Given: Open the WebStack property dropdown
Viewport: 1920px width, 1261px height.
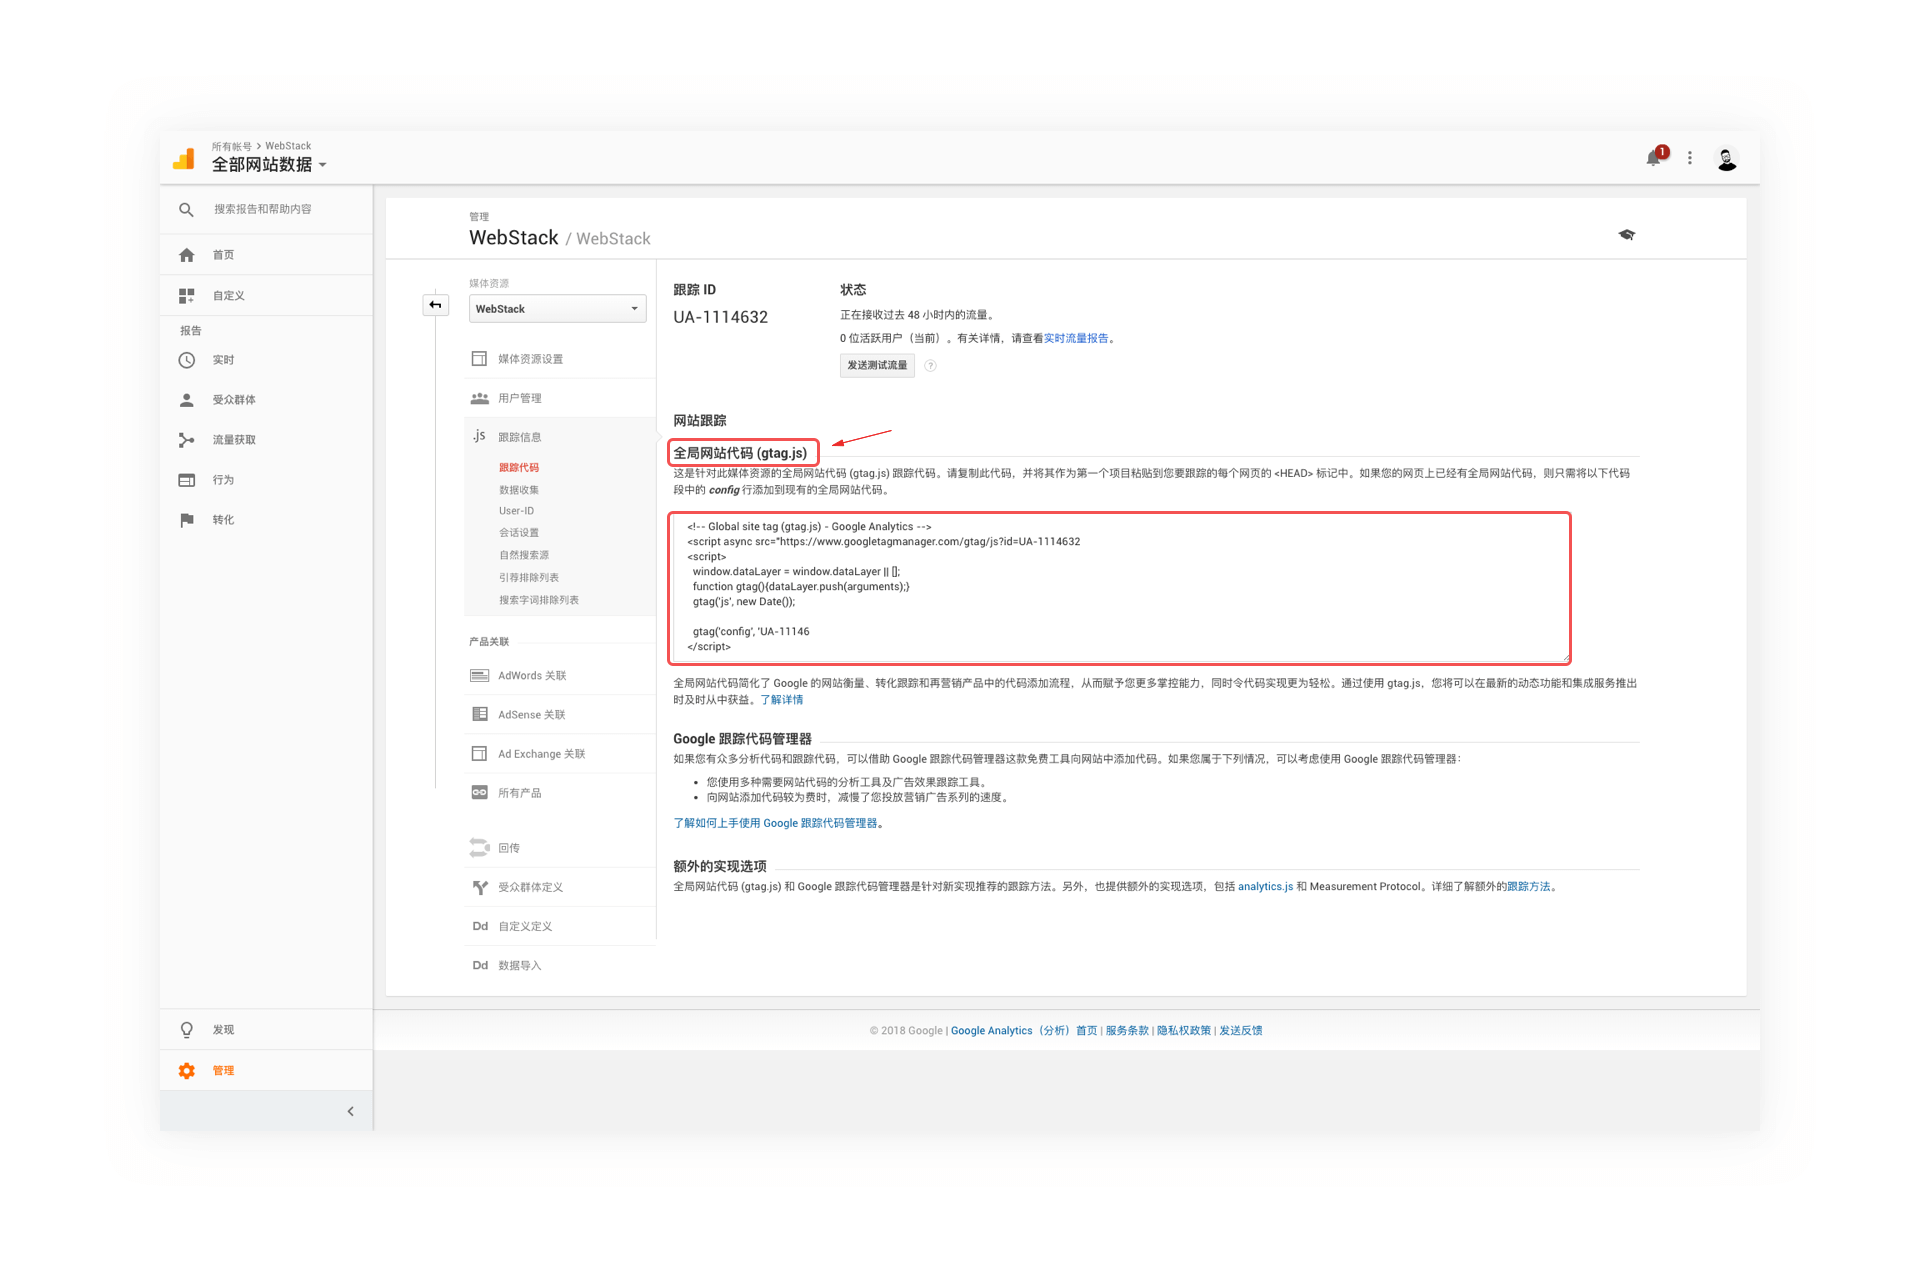Looking at the screenshot, I should pos(557,309).
